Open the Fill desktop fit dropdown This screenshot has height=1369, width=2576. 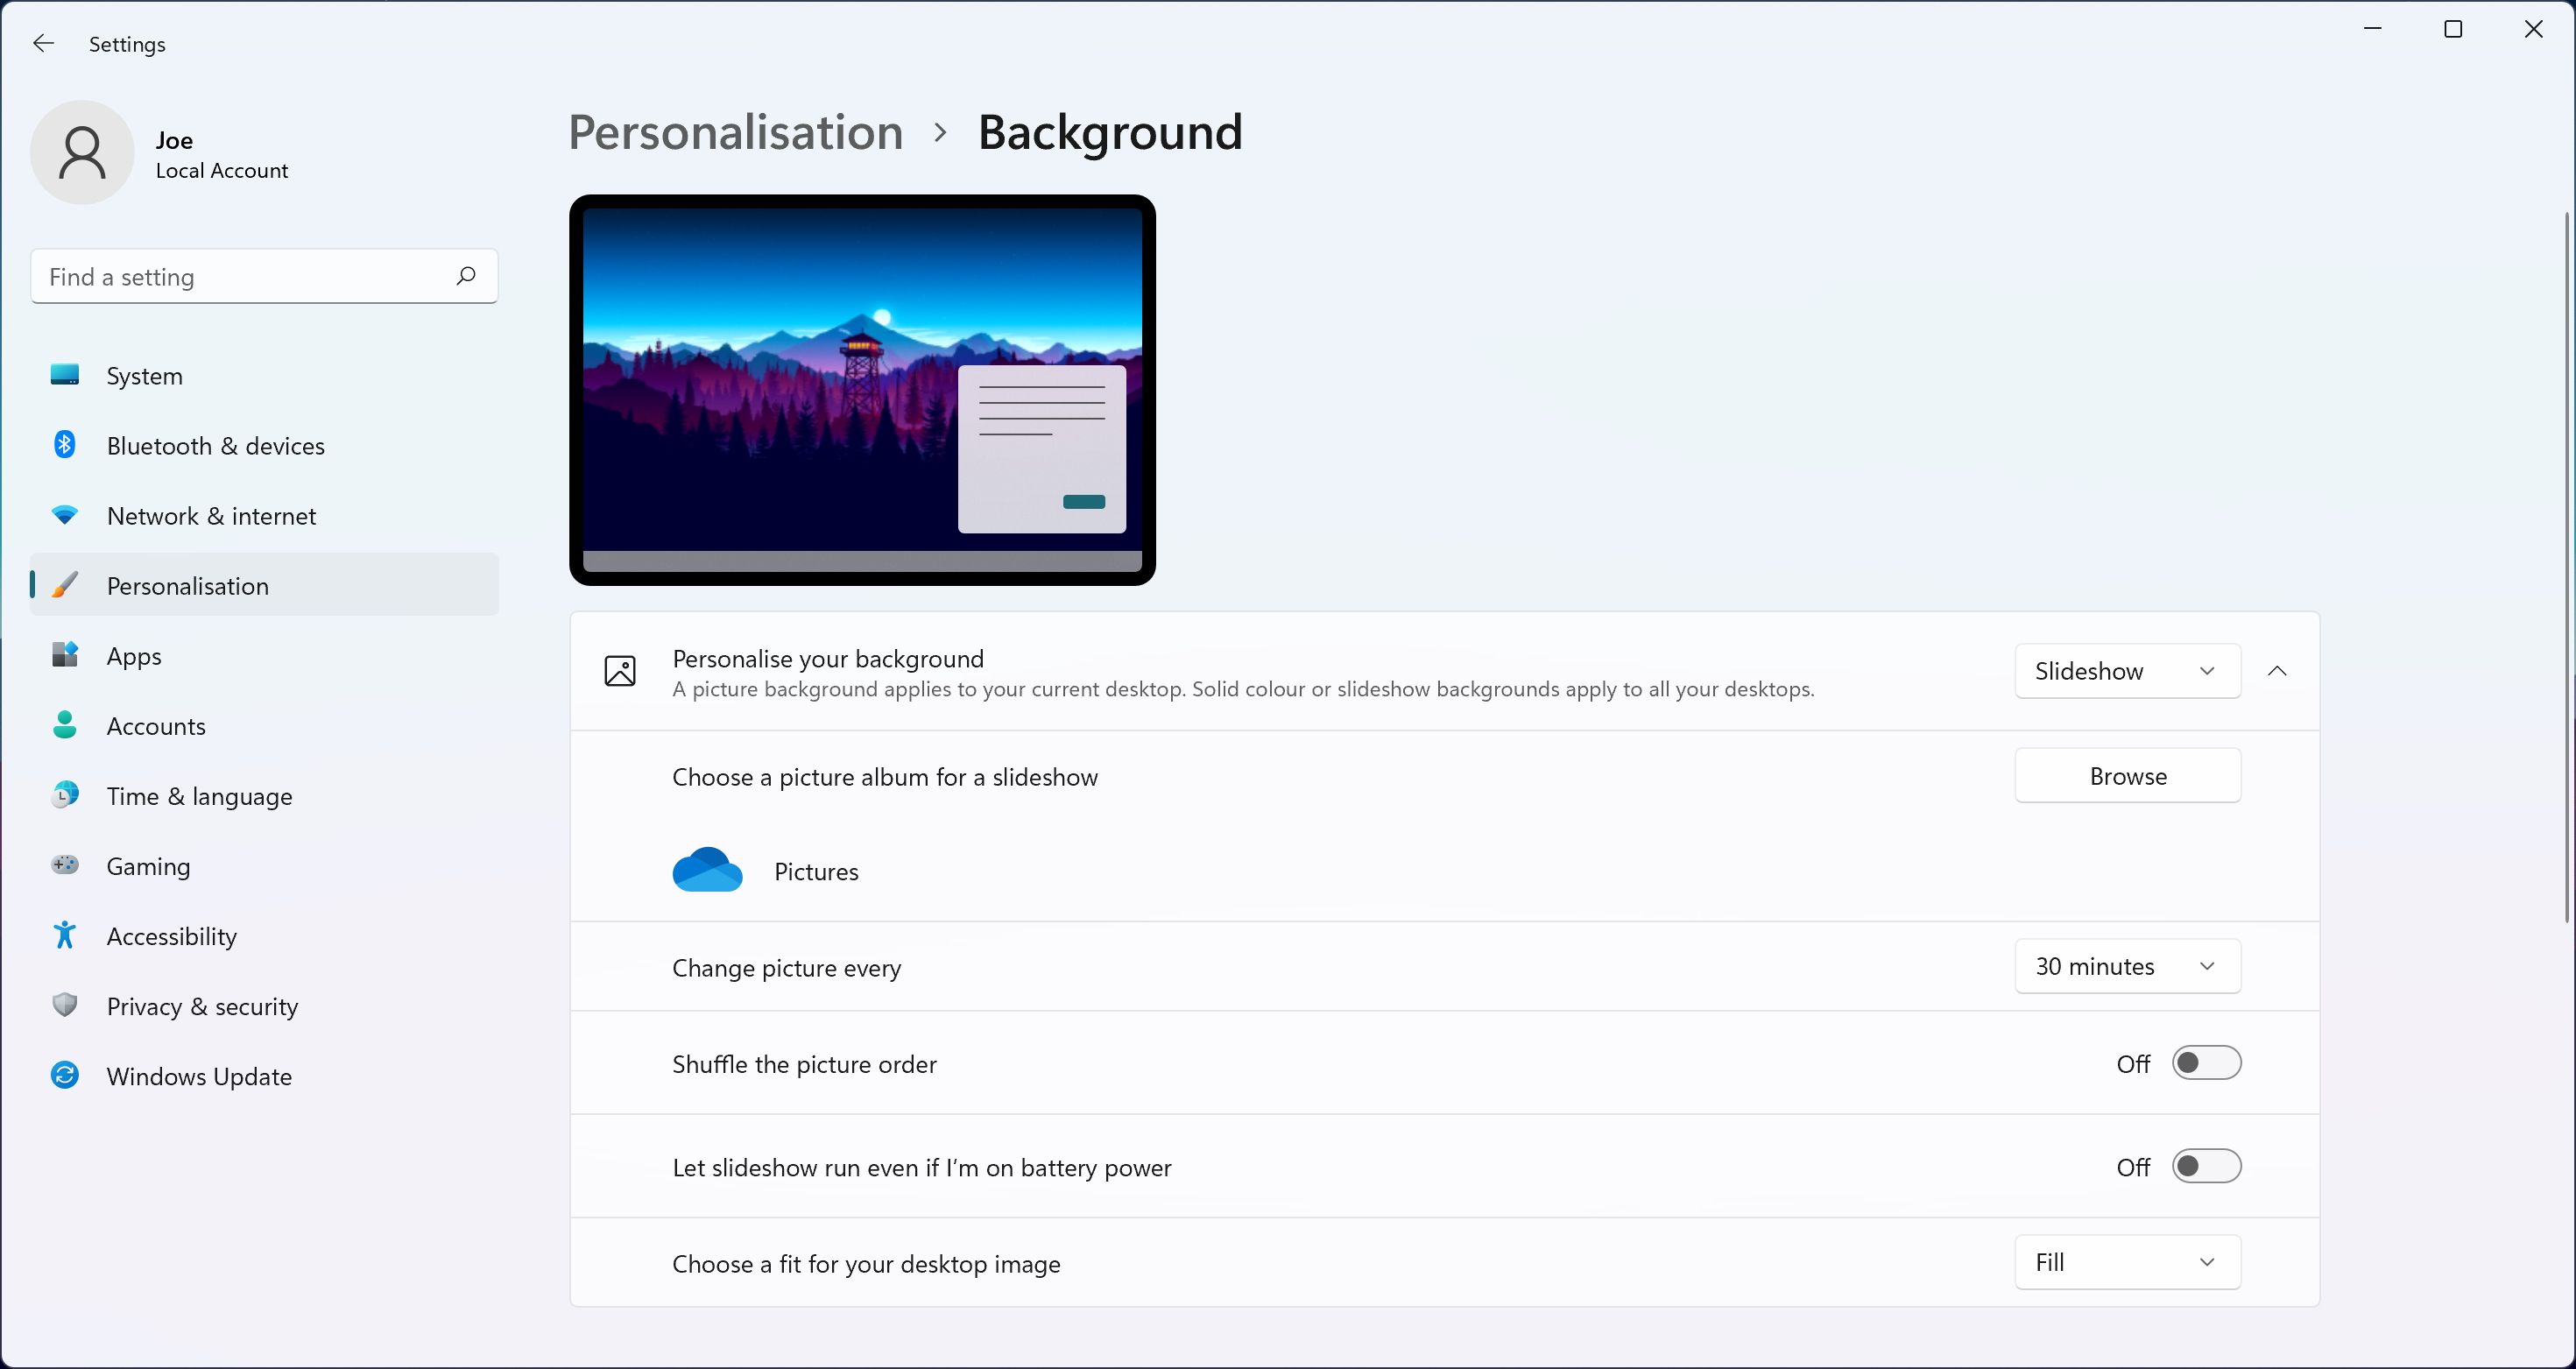pyautogui.click(x=2127, y=1262)
